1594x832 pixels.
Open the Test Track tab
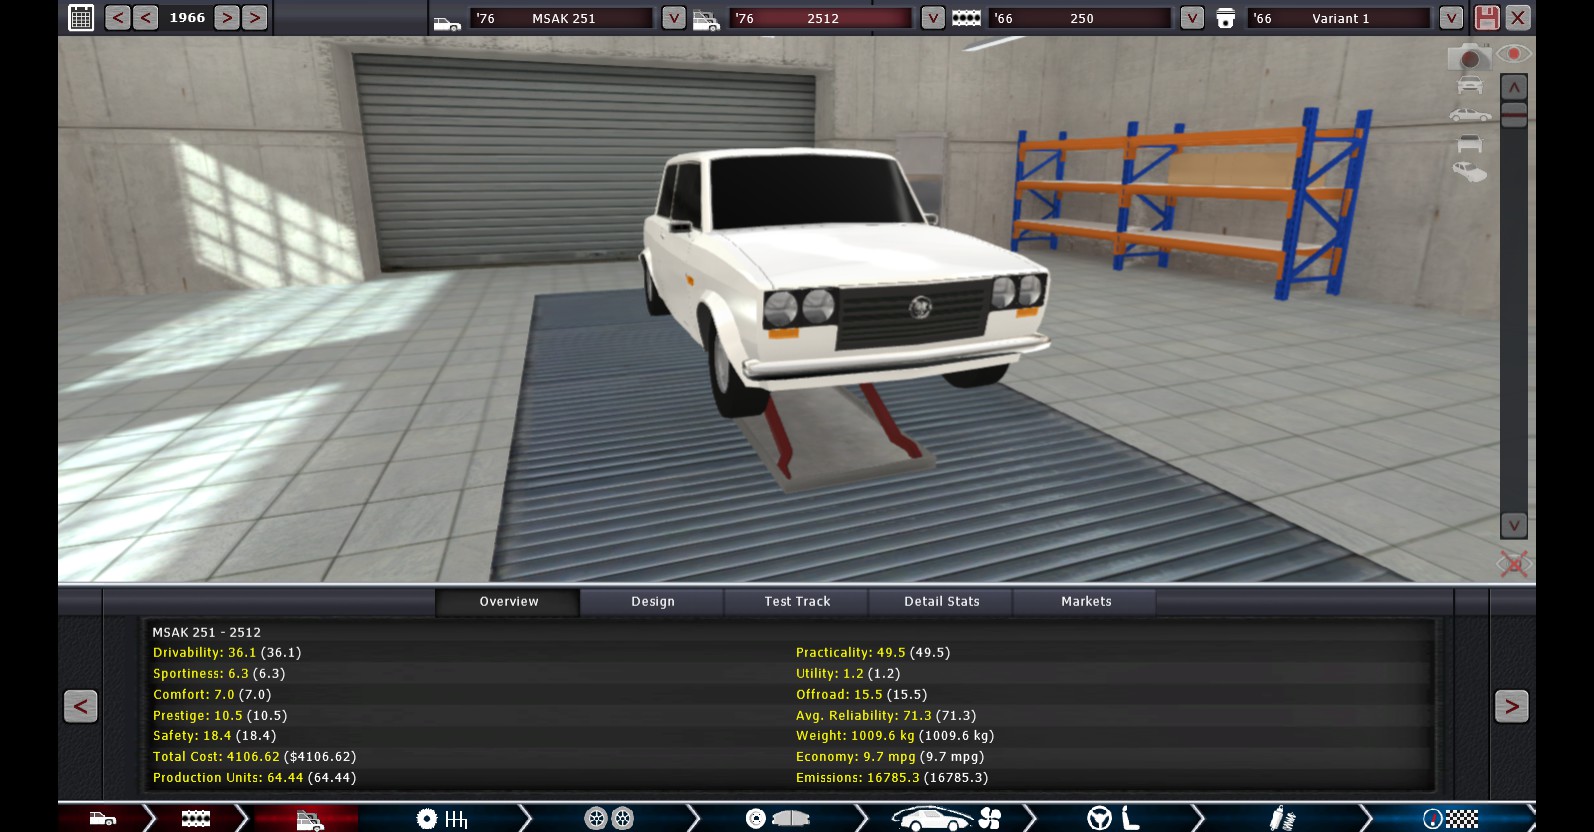point(797,601)
